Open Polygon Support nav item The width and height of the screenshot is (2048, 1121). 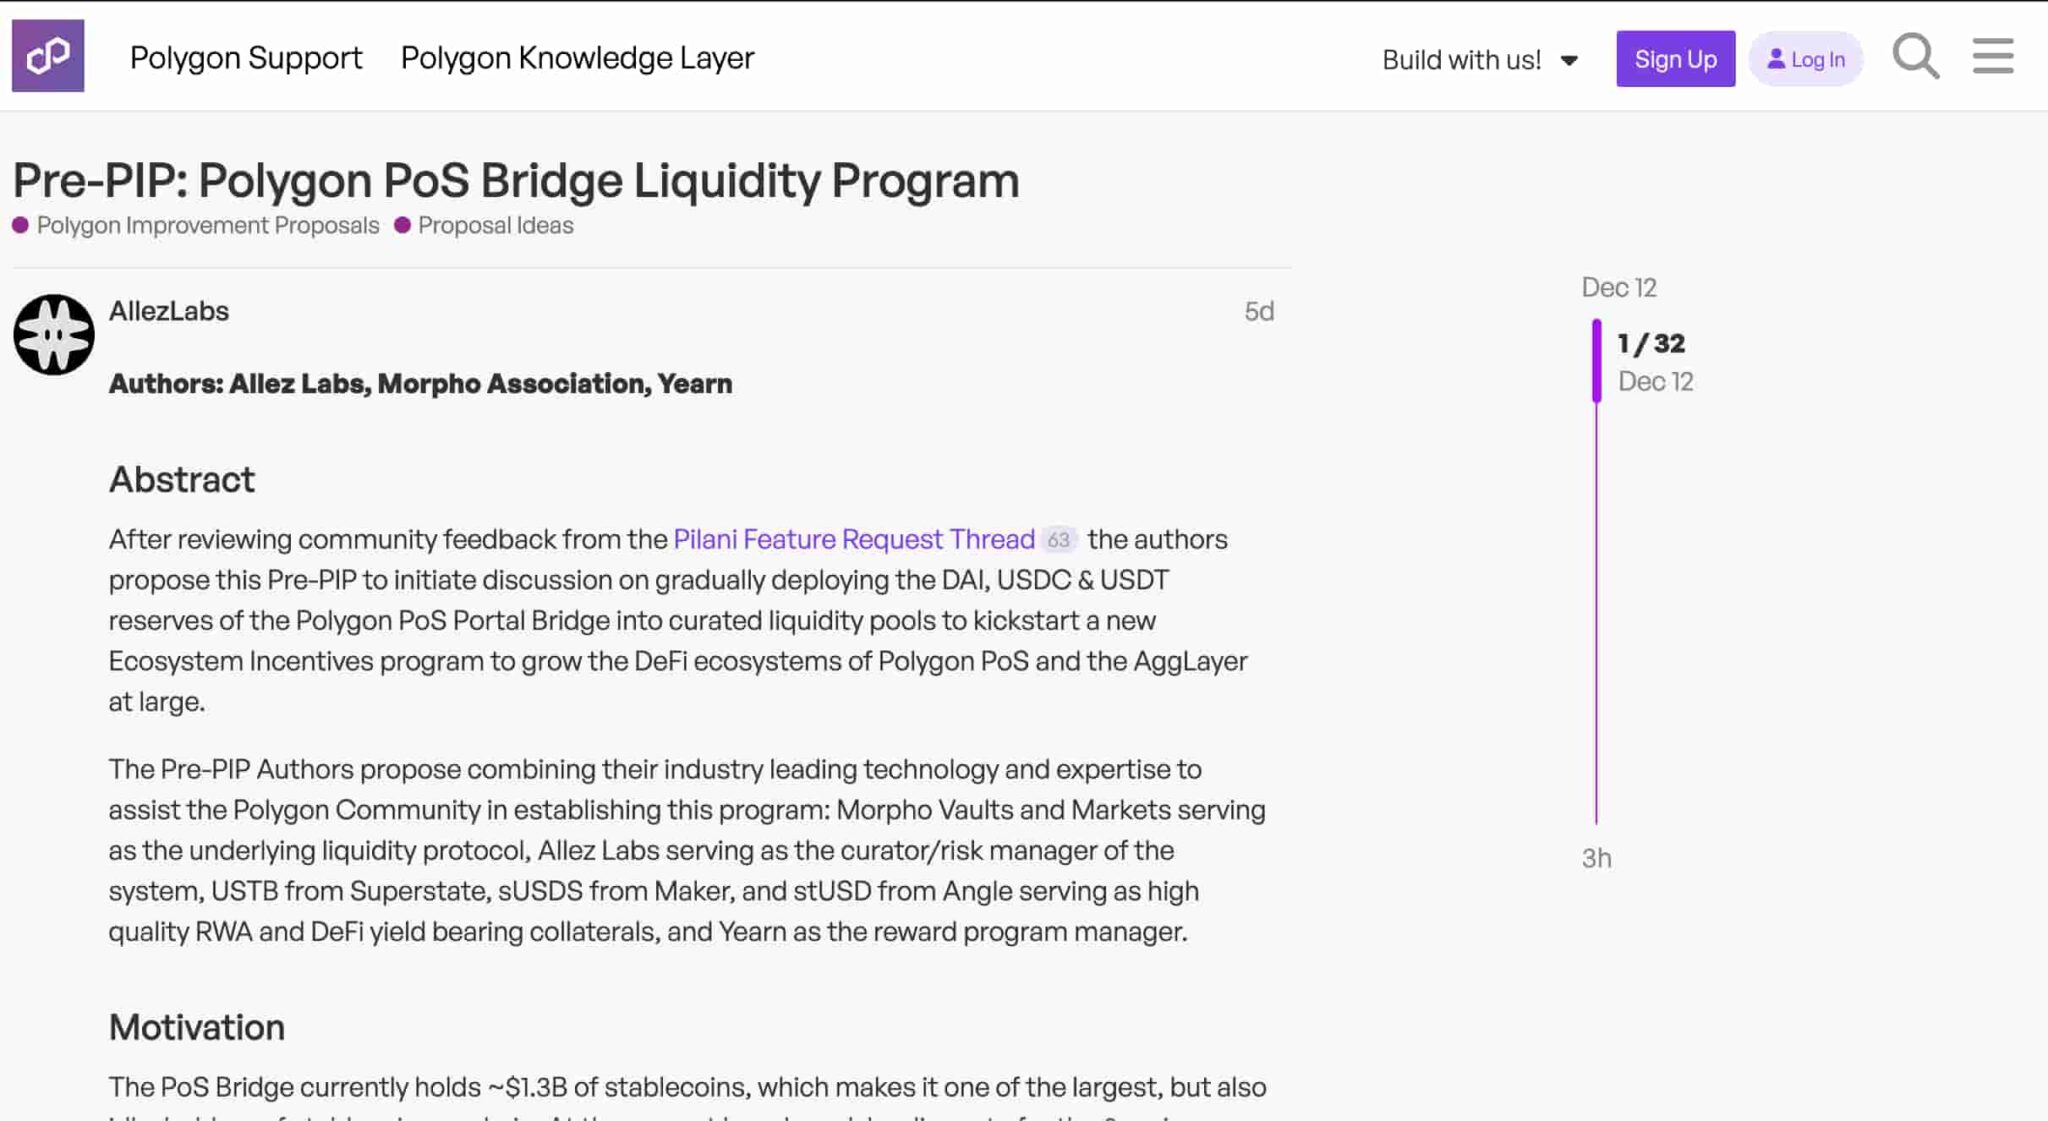point(246,58)
